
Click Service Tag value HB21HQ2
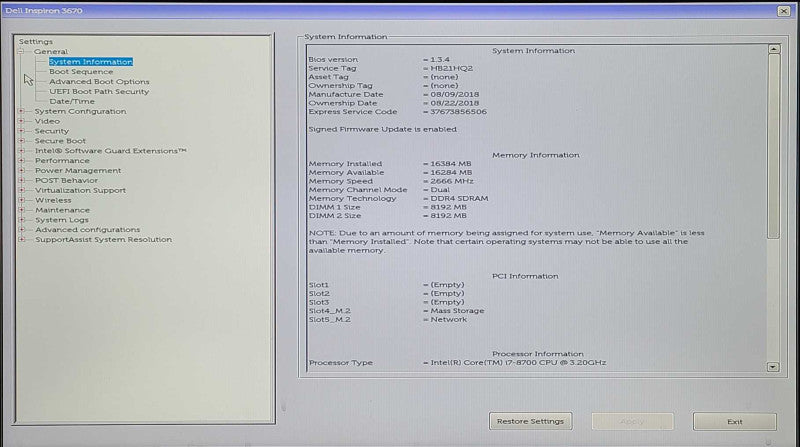(x=452, y=68)
